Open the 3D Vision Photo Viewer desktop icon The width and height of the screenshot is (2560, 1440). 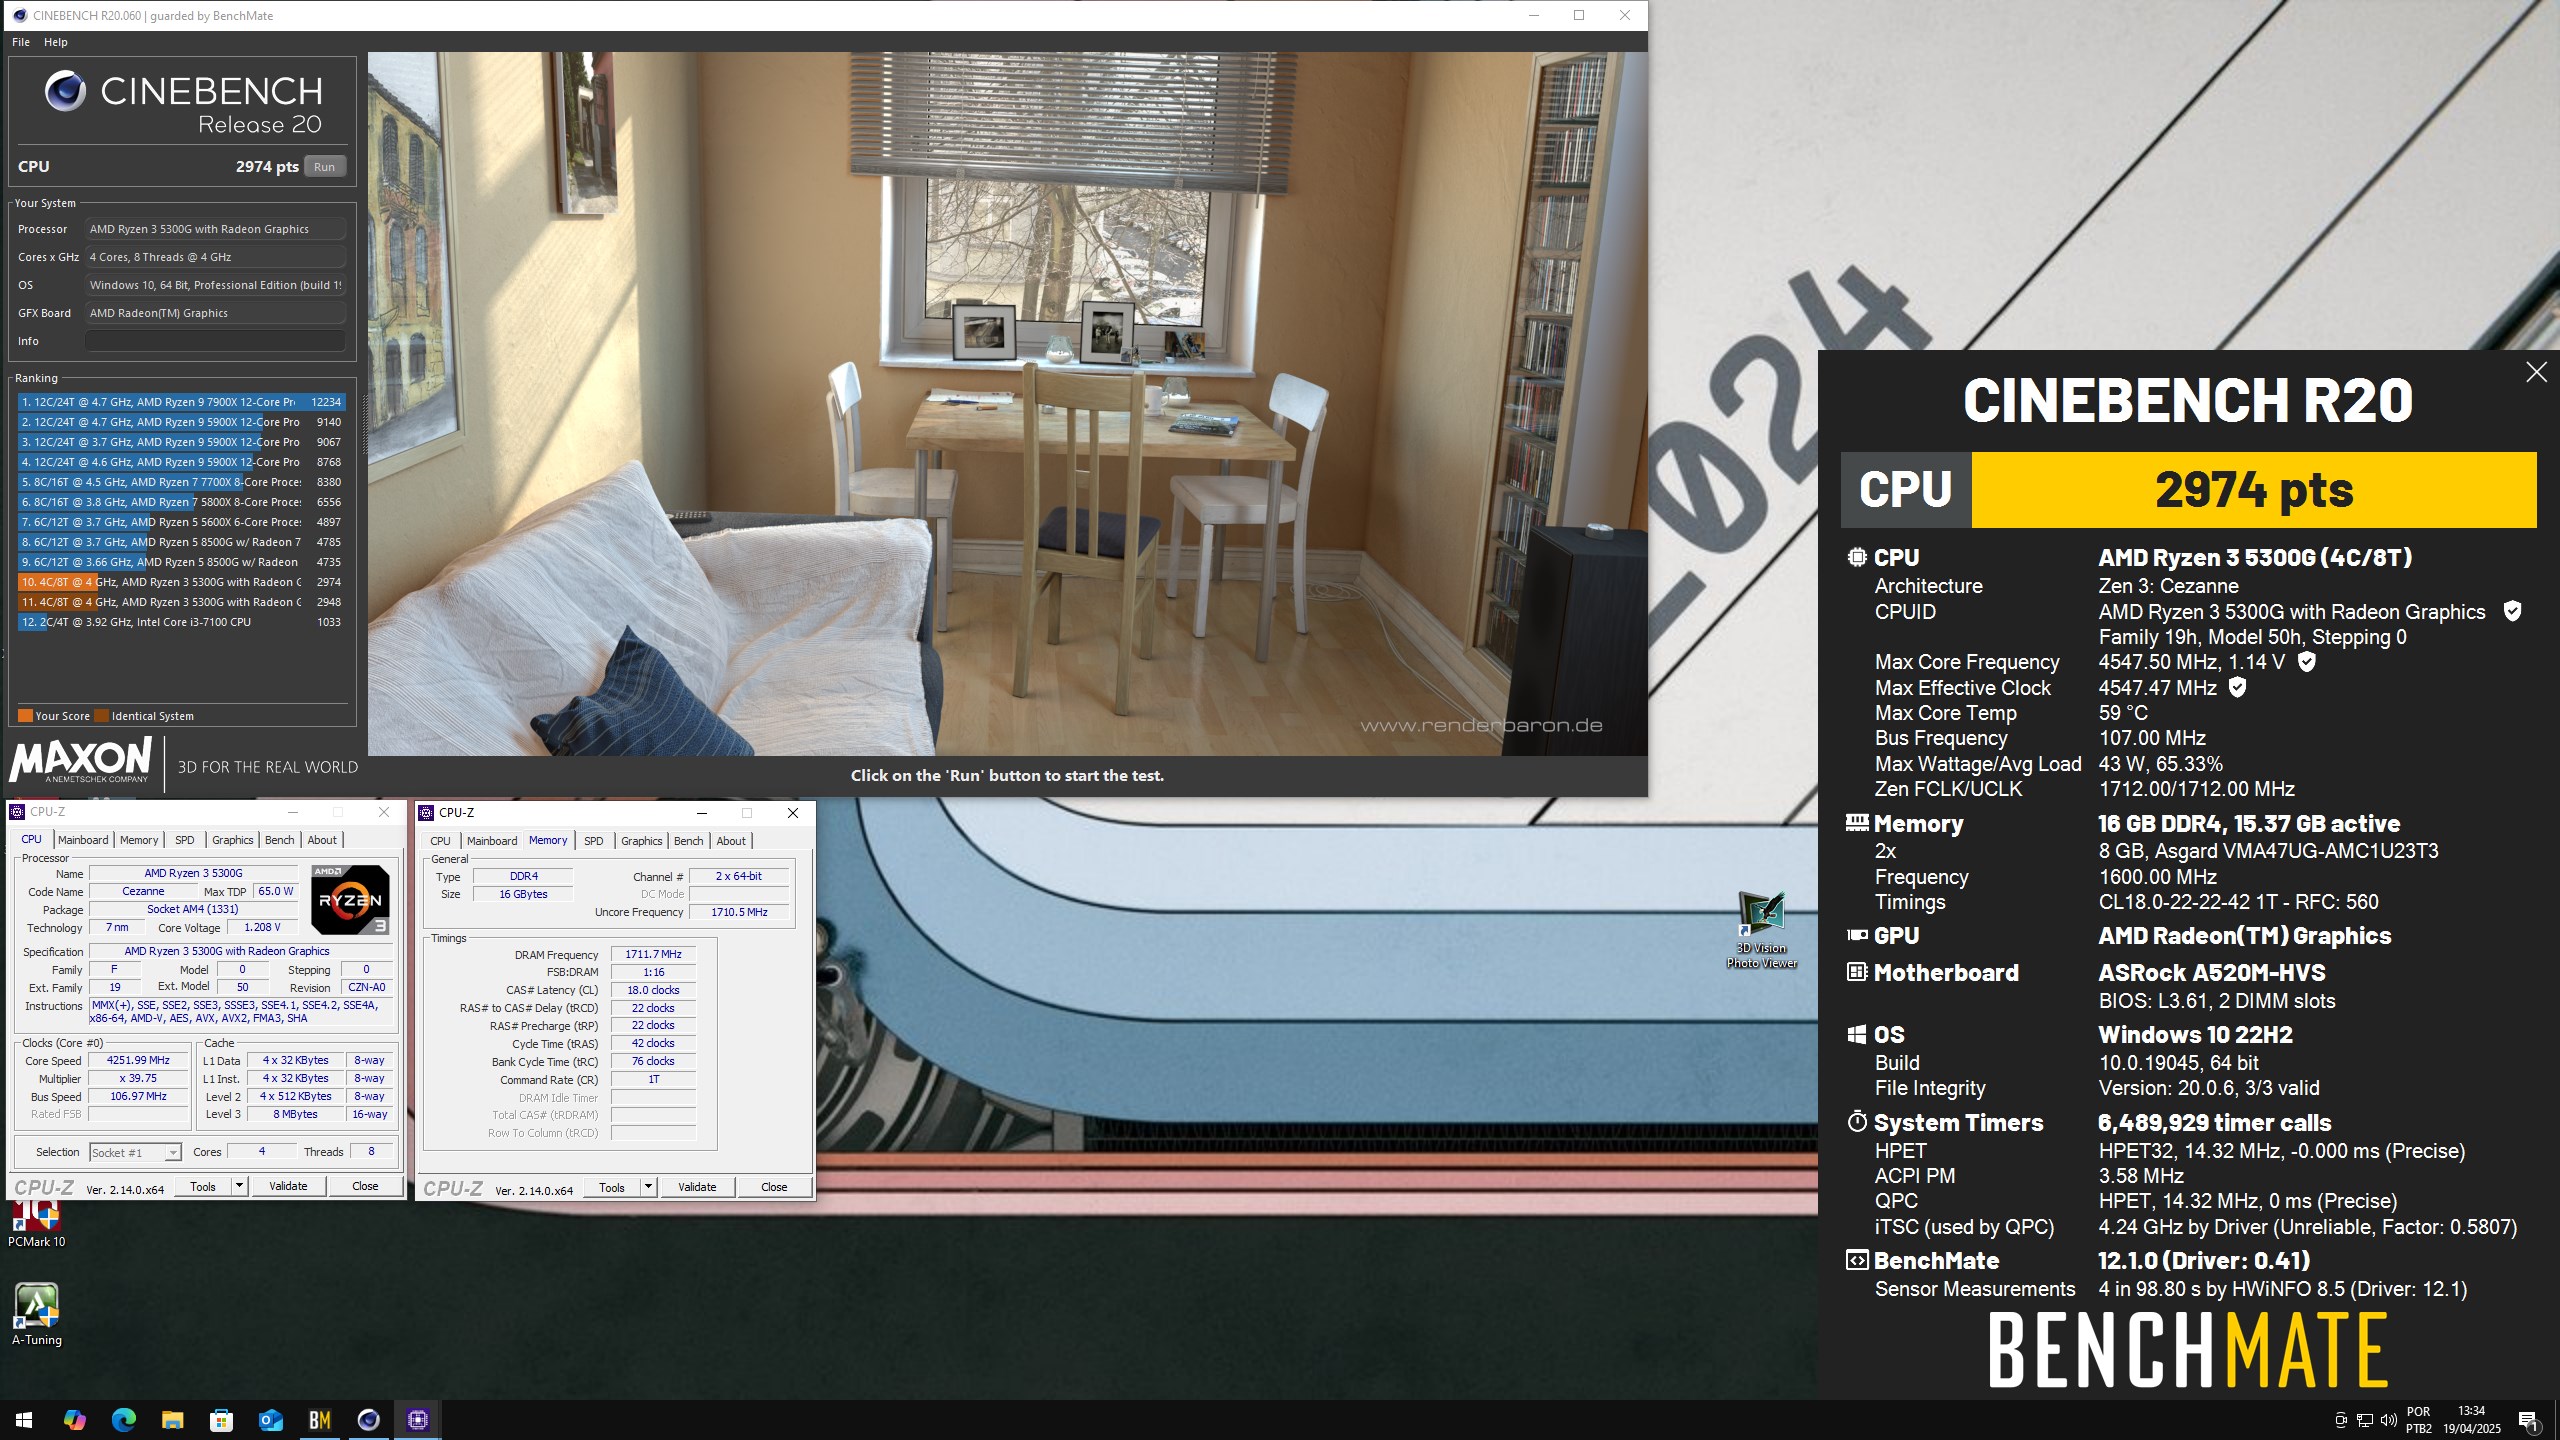pyautogui.click(x=1761, y=929)
